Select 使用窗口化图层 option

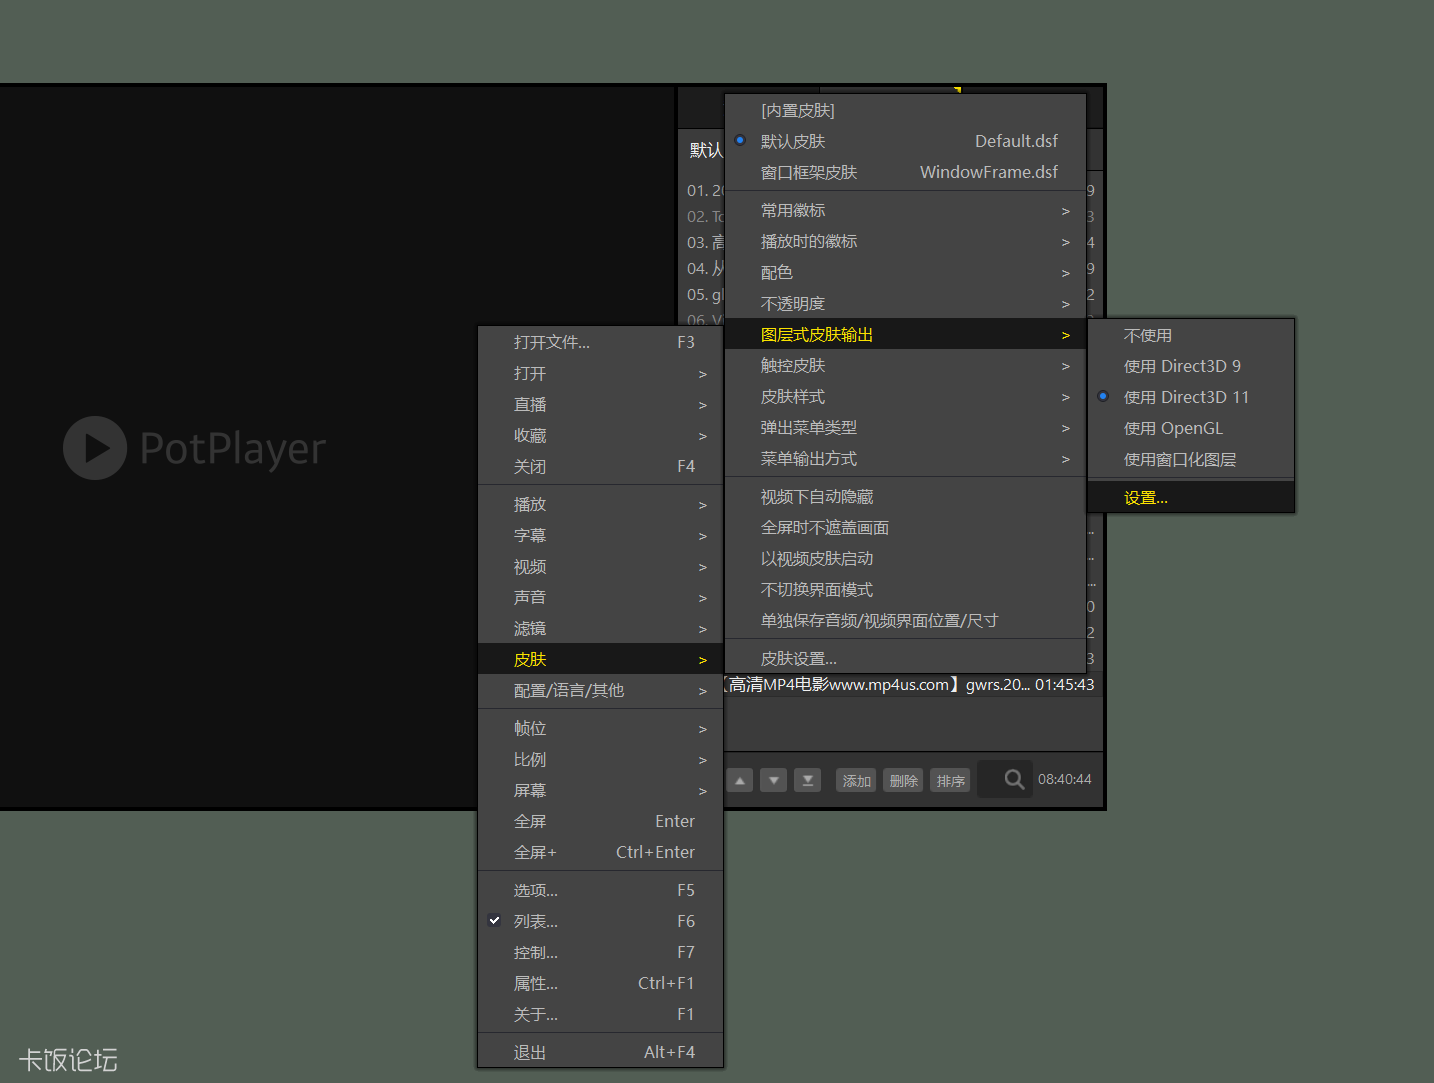1191,459
